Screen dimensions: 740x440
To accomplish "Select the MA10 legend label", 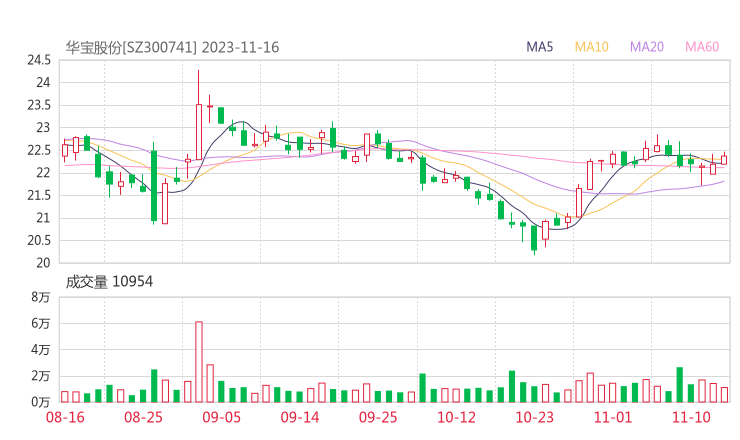I will [x=591, y=47].
